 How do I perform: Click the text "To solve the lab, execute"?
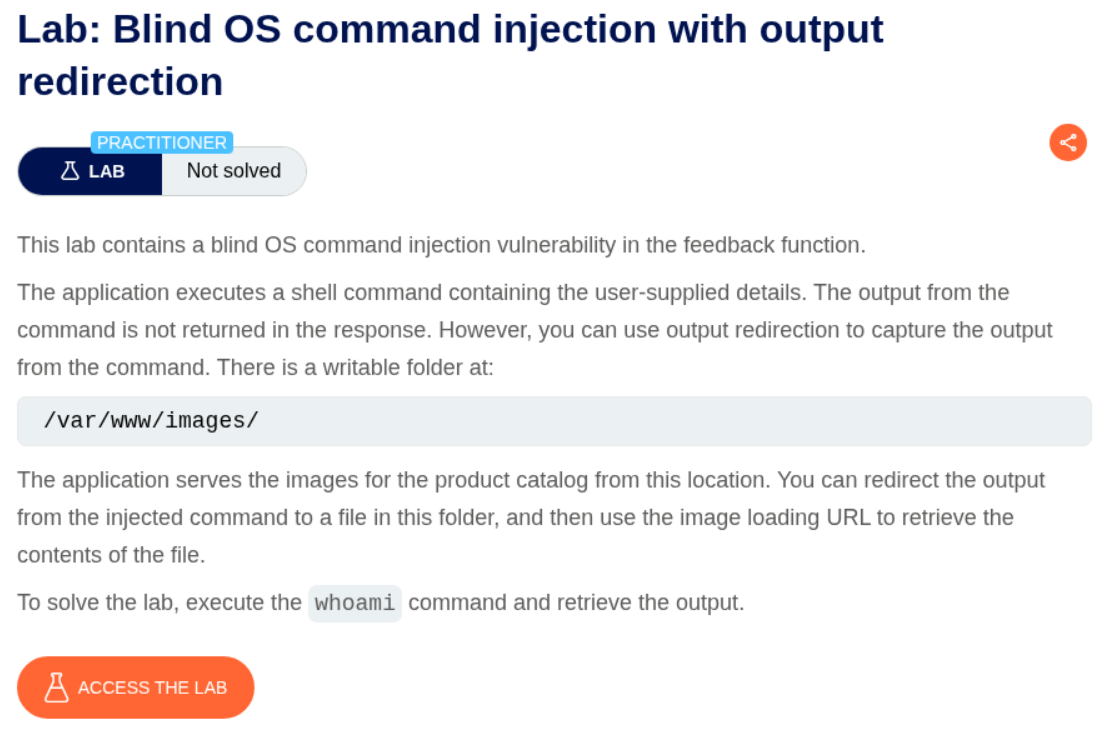[159, 604]
